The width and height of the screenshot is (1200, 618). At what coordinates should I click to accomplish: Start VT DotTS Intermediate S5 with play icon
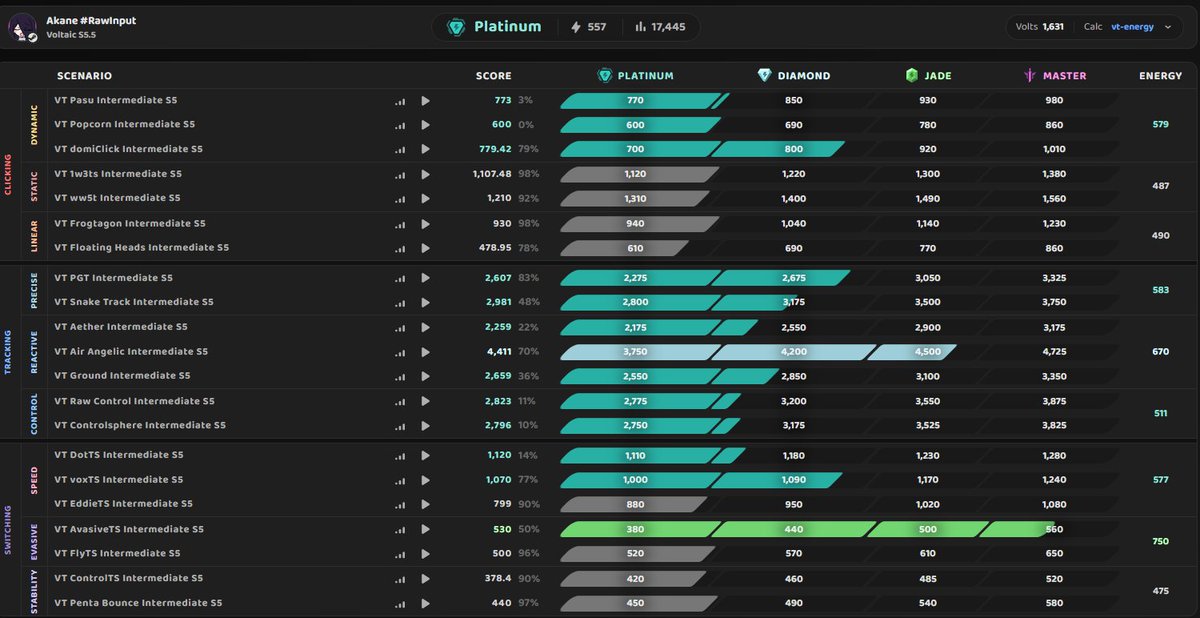coord(425,455)
